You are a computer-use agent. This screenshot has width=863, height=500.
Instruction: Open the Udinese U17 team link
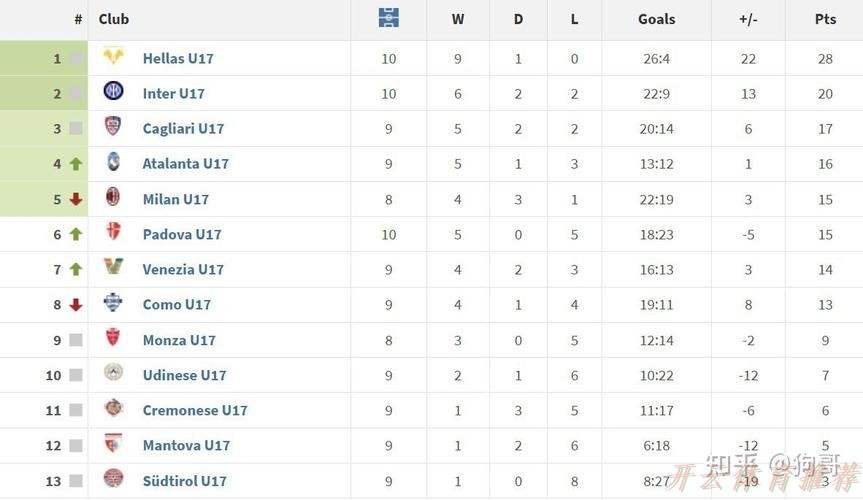tap(184, 375)
